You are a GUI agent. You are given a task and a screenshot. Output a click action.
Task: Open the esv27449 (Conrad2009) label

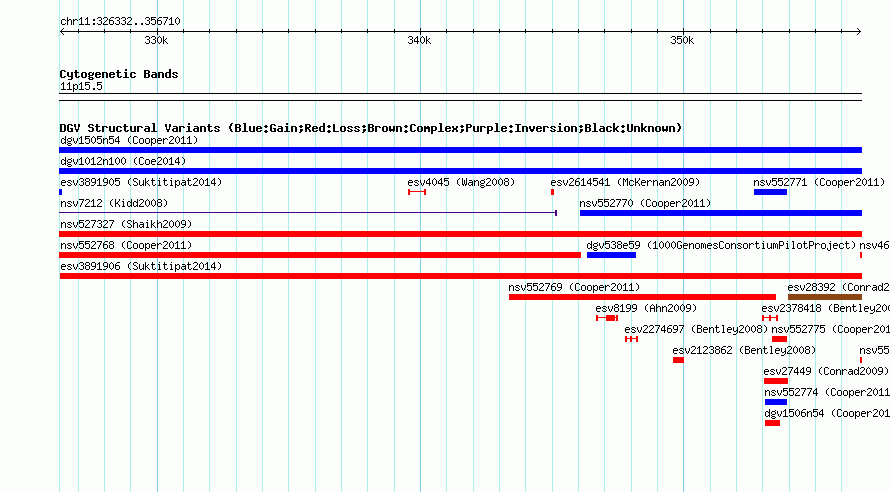pos(826,371)
